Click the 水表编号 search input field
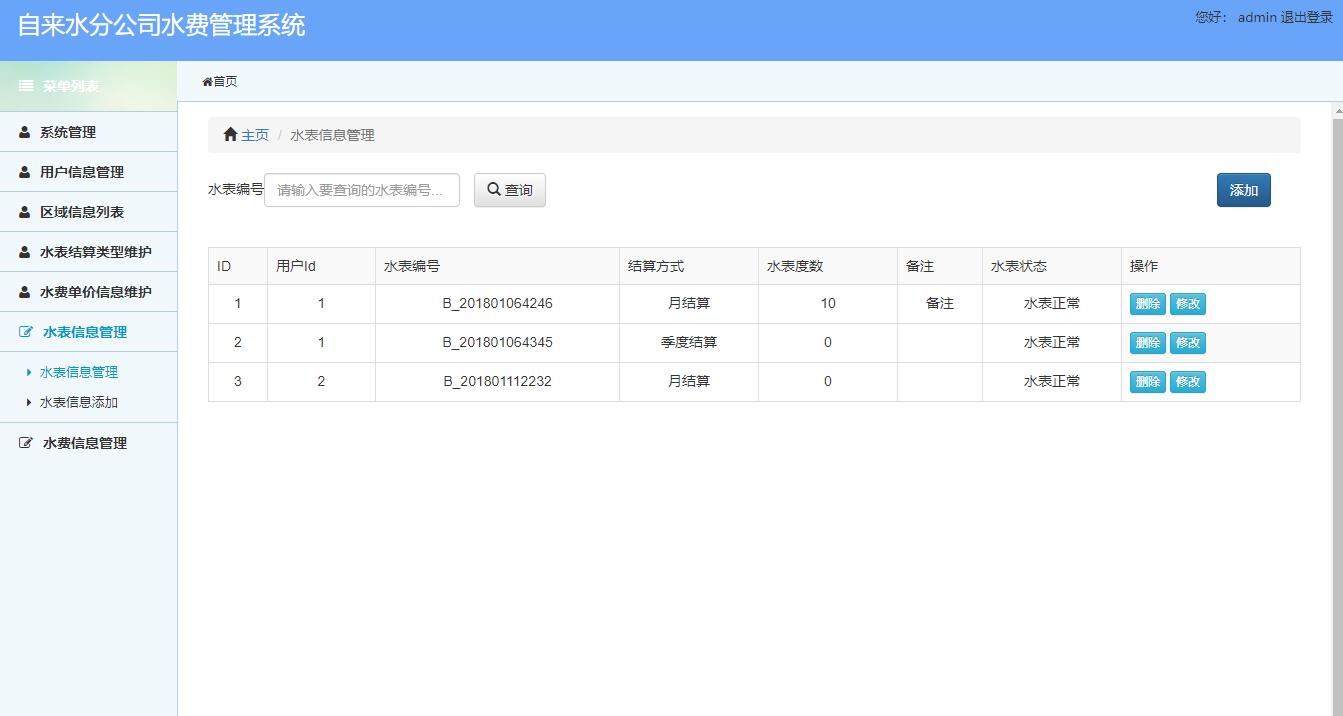 [x=361, y=189]
